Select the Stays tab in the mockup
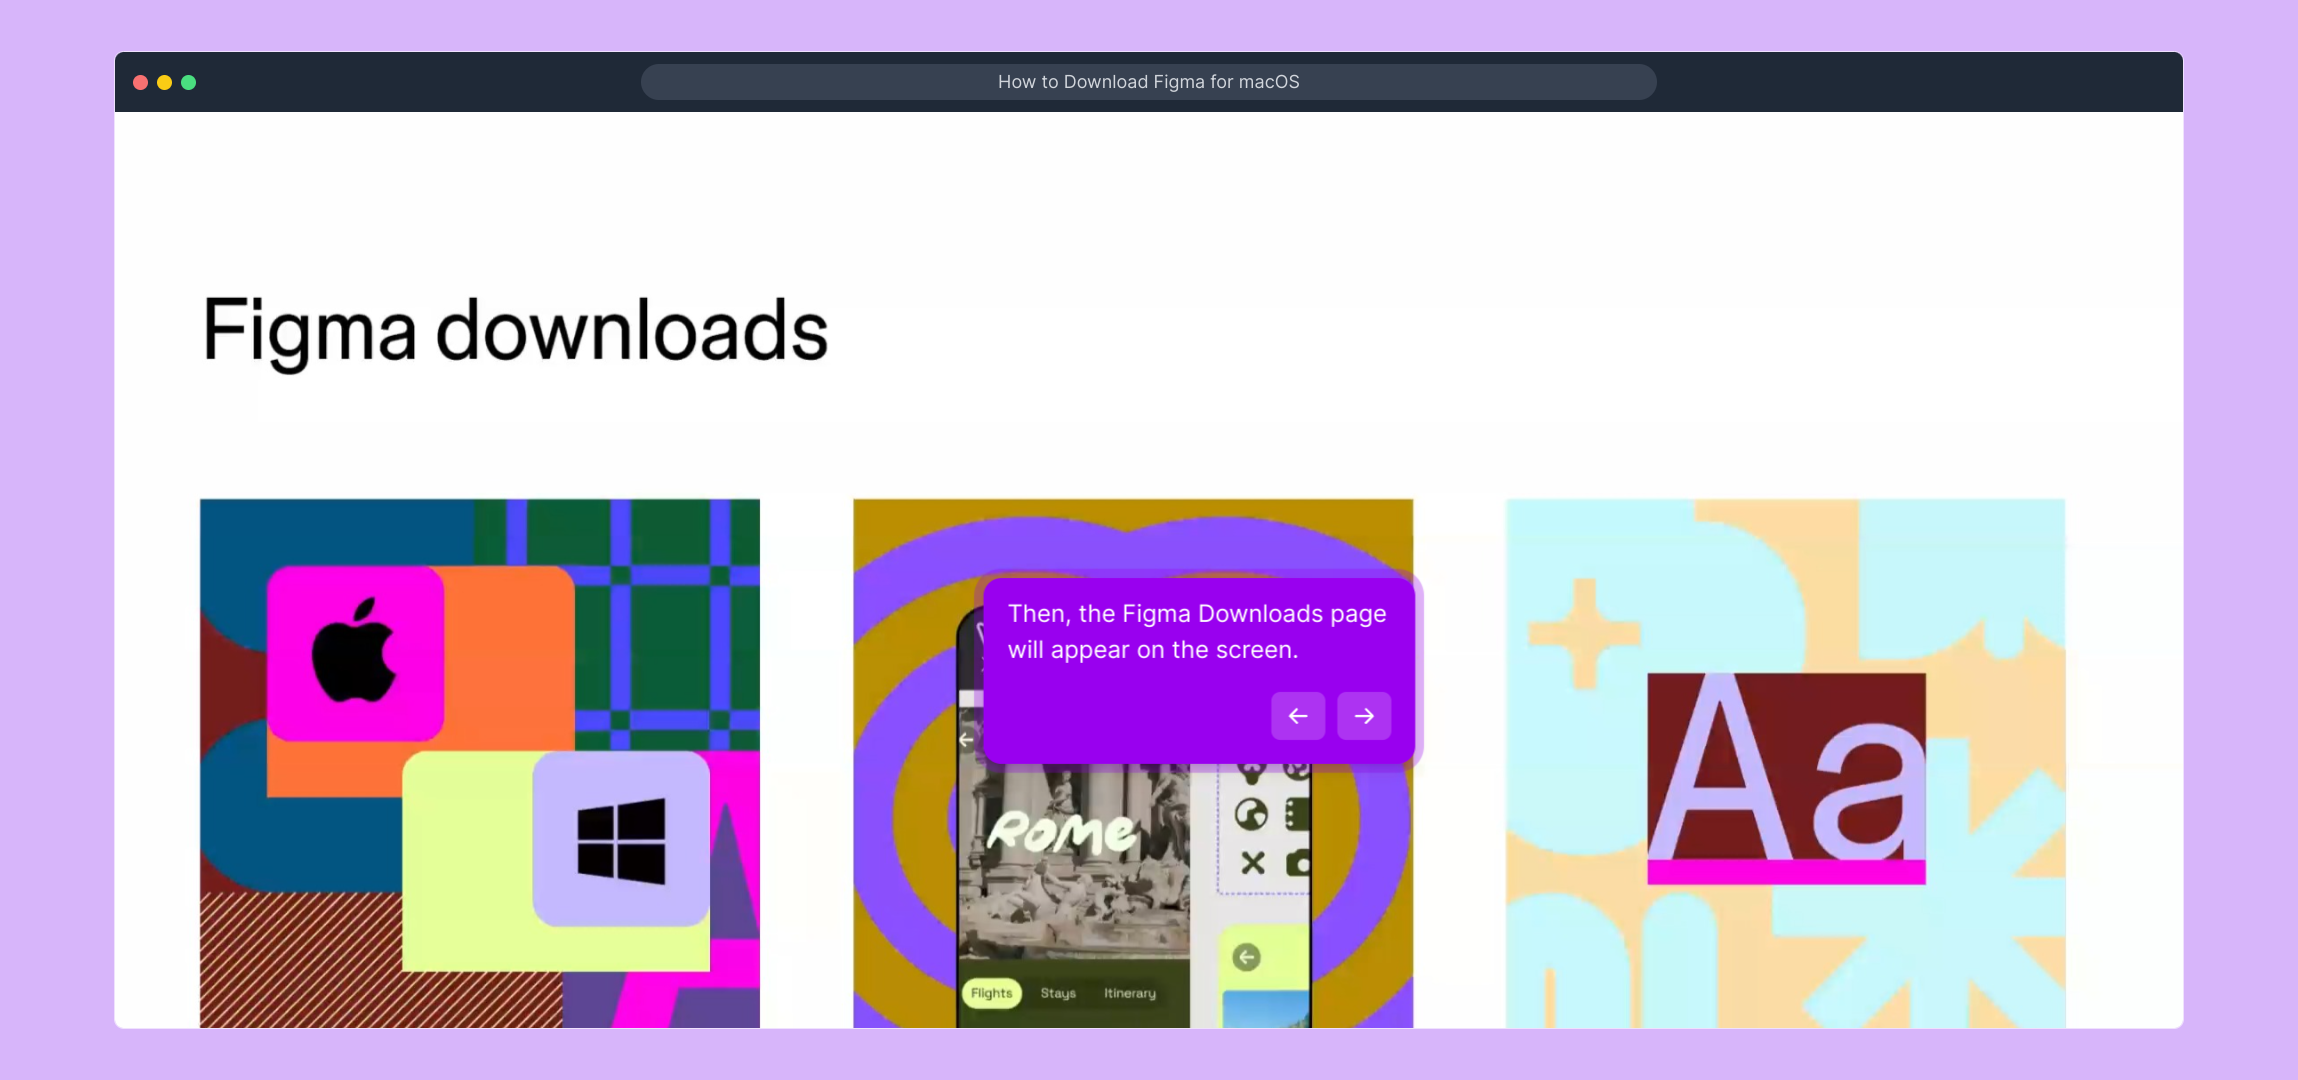Image resolution: width=2298 pixels, height=1080 pixels. point(1058,993)
